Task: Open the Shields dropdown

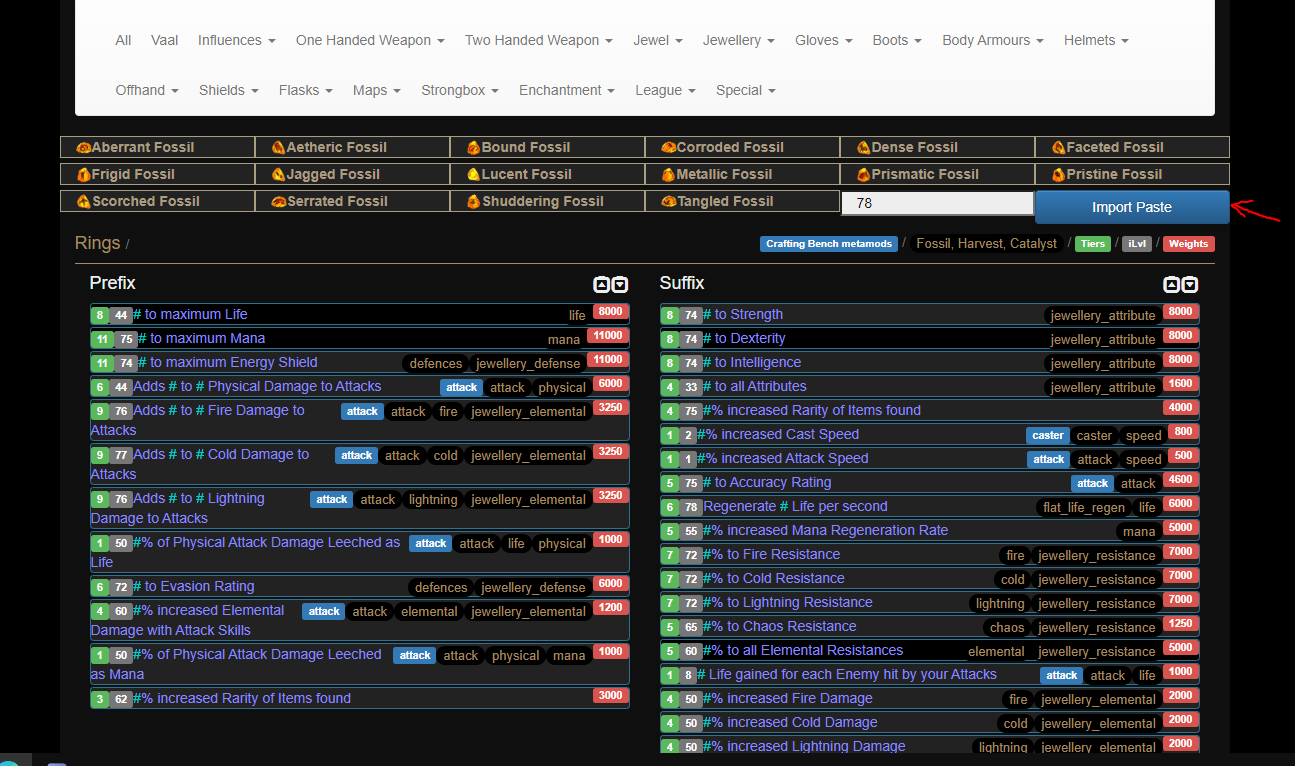Action: click(229, 90)
